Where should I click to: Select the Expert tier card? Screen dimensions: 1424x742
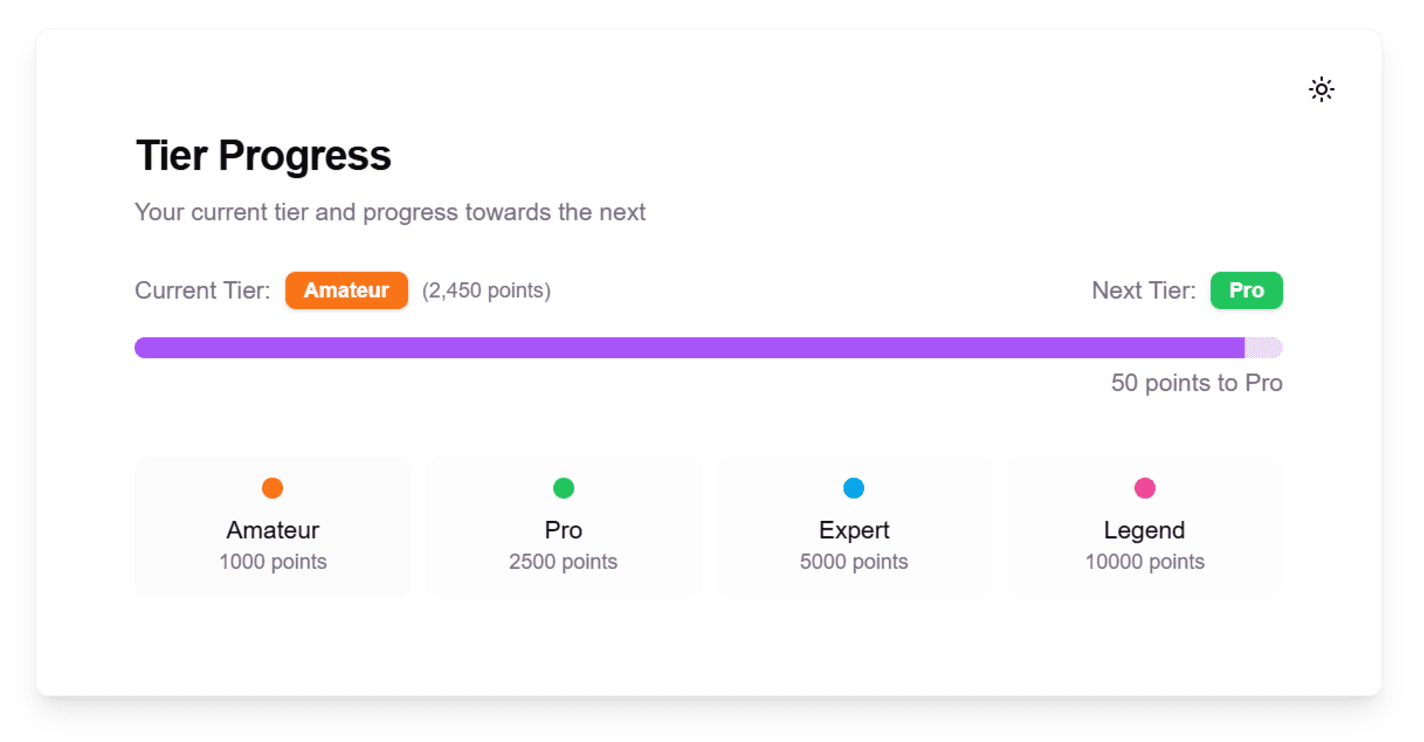[854, 527]
